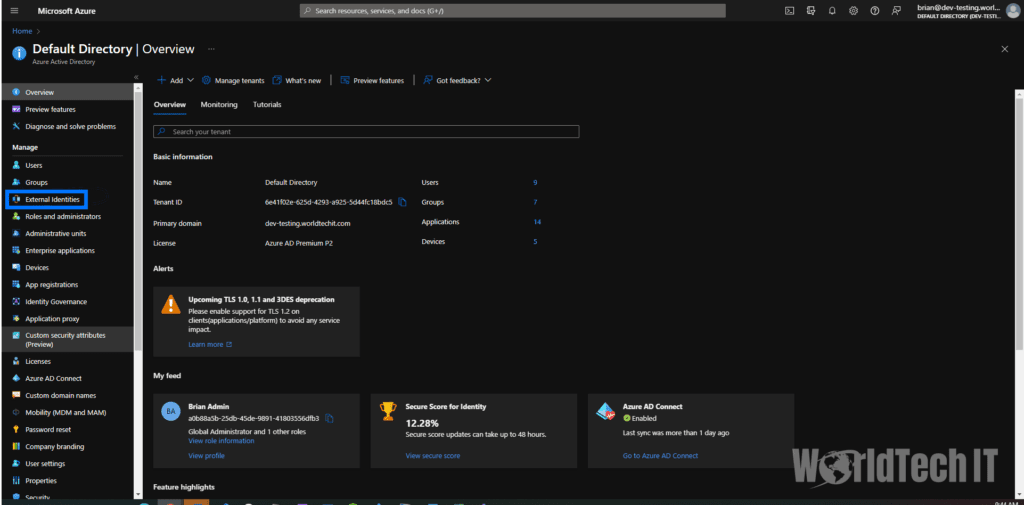The height and width of the screenshot is (505, 1024).
Task: Switch to the Tutorials tab
Action: pyautogui.click(x=267, y=105)
